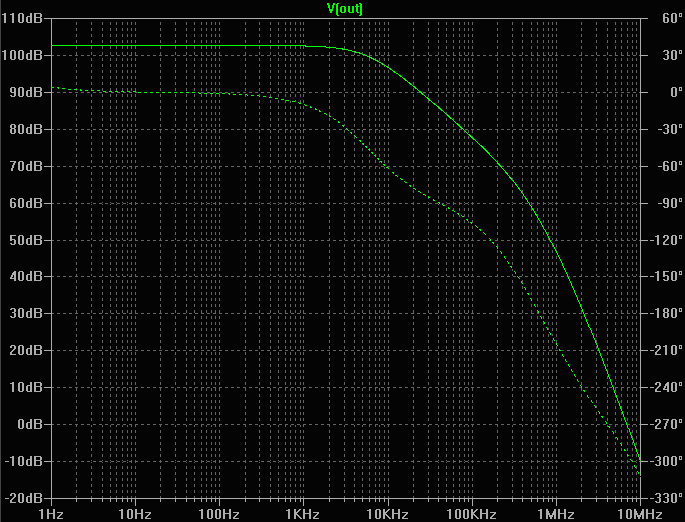Click the 60° phase axis label
Viewport: 685px width, 522px height.
672,18
